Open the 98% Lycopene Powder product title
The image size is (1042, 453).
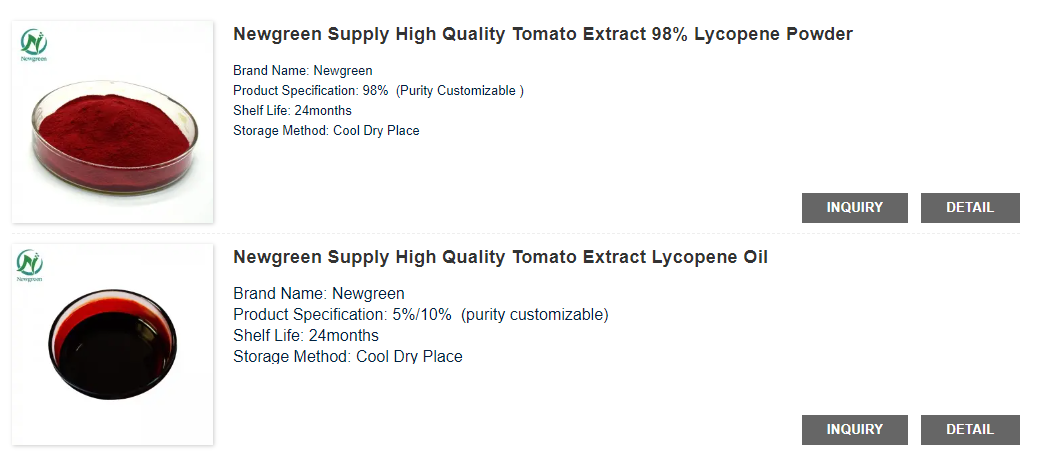point(542,35)
